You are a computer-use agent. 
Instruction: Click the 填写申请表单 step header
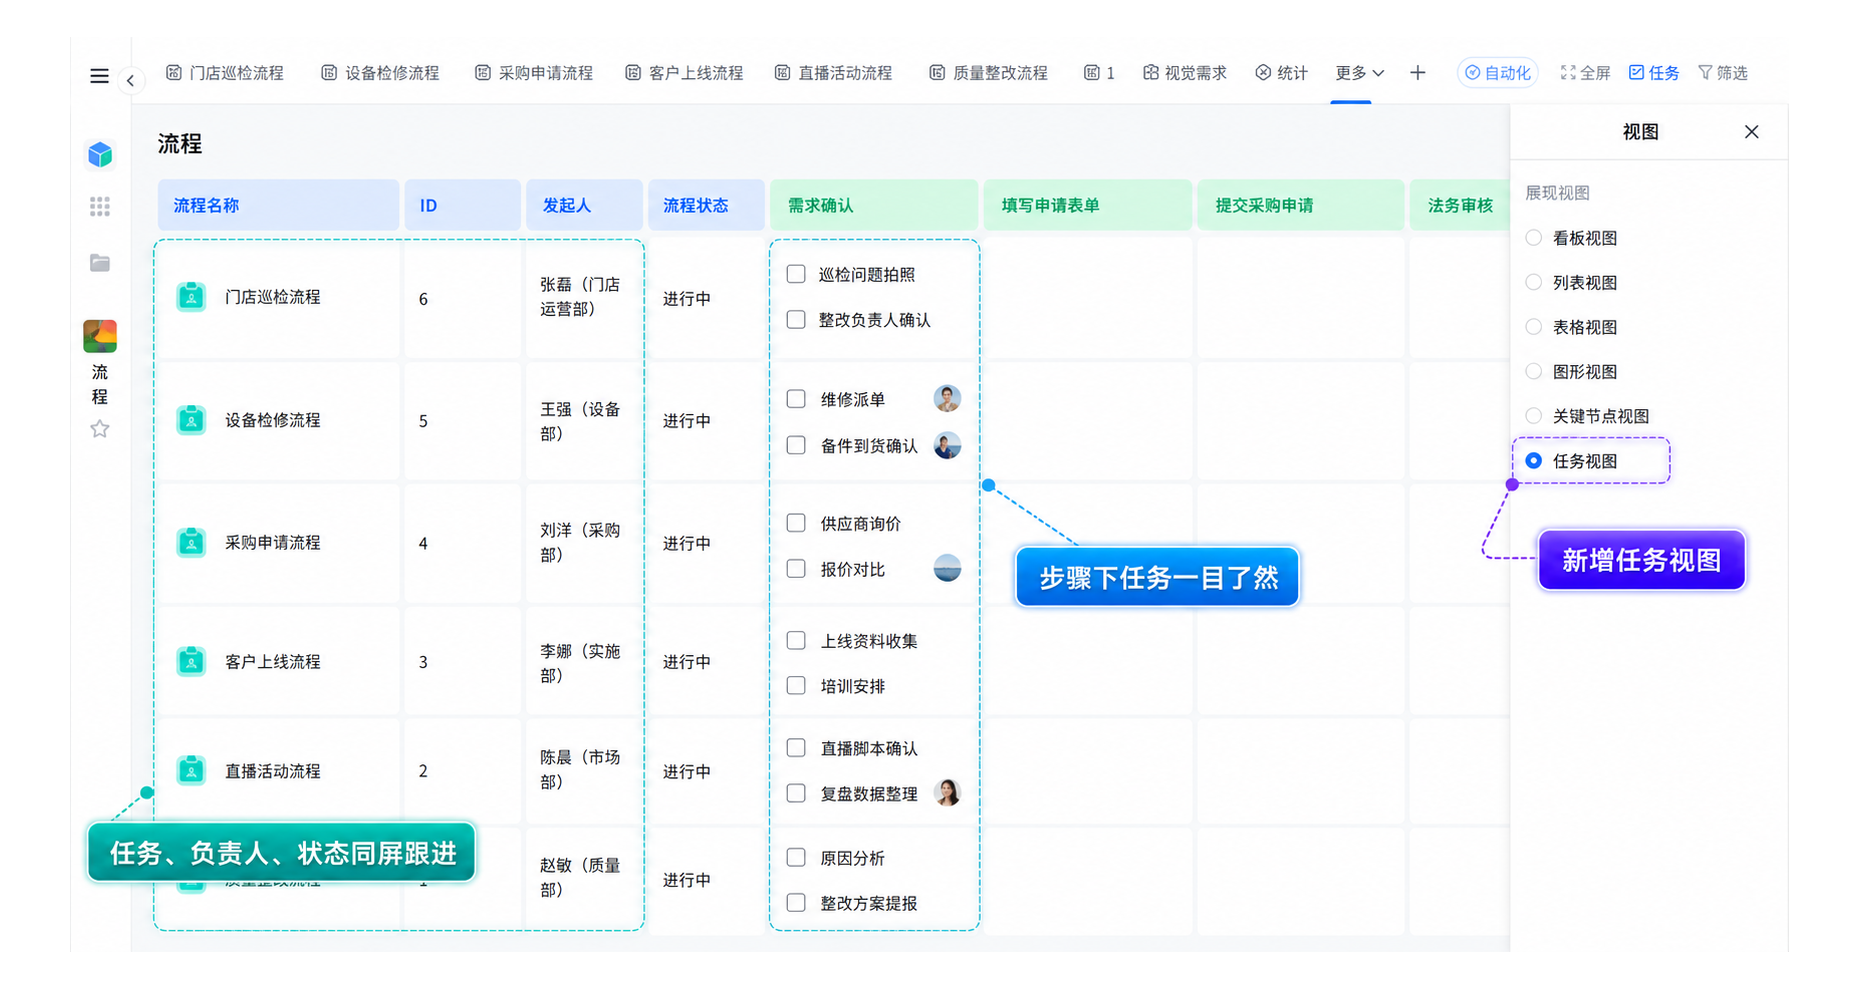coord(1088,205)
